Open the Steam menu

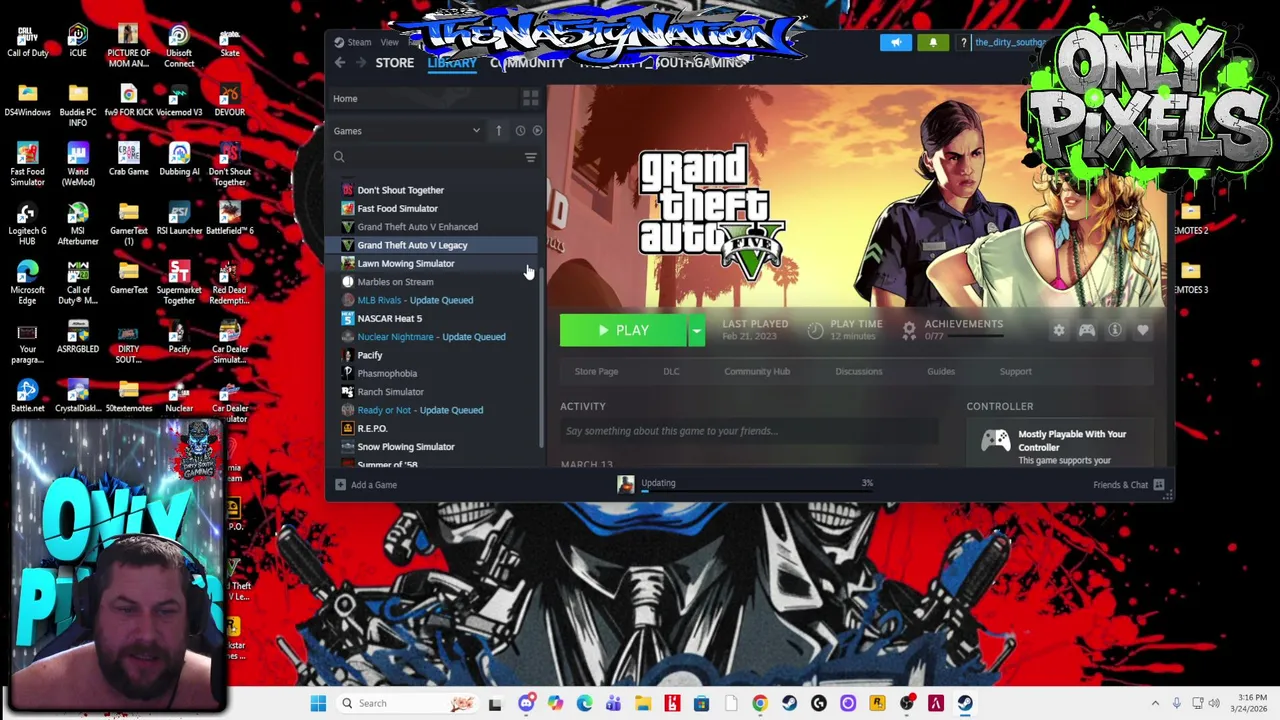359,42
